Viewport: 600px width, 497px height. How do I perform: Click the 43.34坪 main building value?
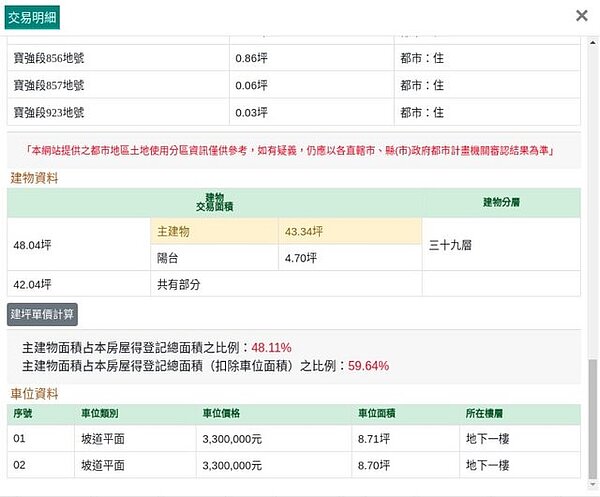click(x=304, y=231)
